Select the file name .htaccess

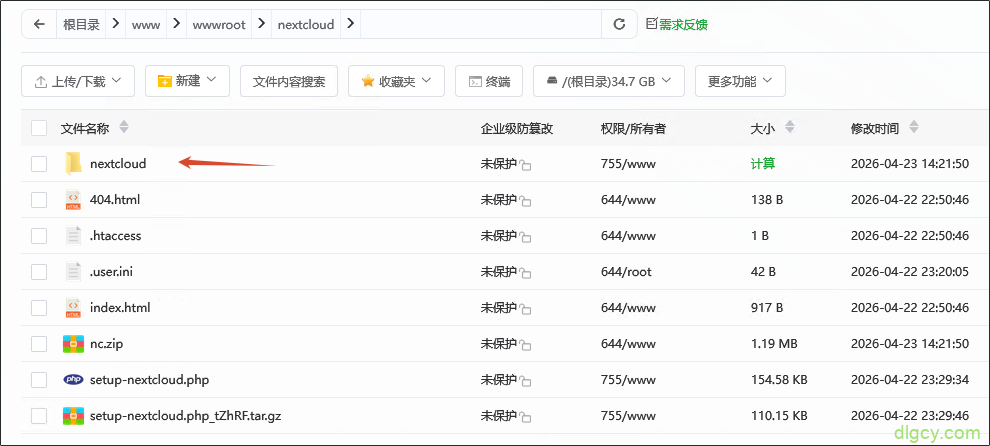[x=116, y=236]
